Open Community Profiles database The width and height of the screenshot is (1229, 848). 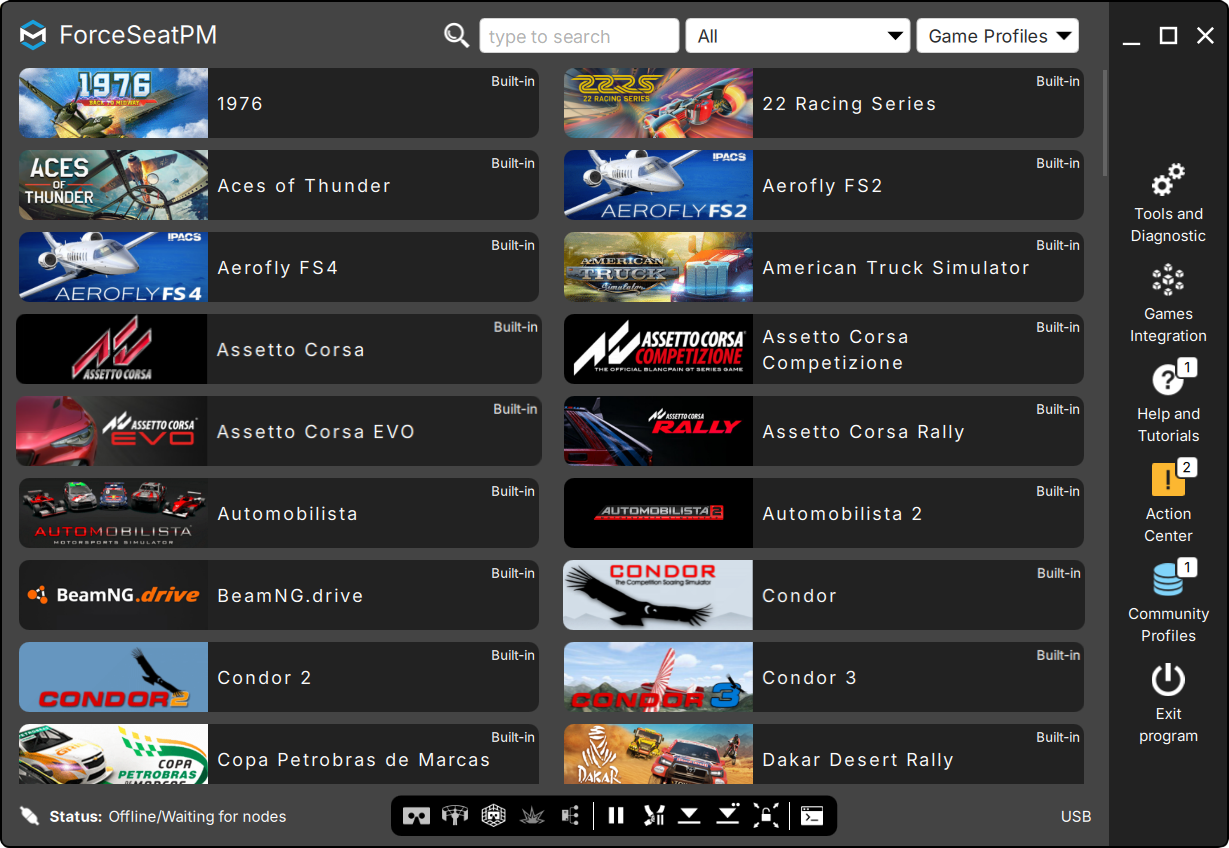pos(1168,602)
